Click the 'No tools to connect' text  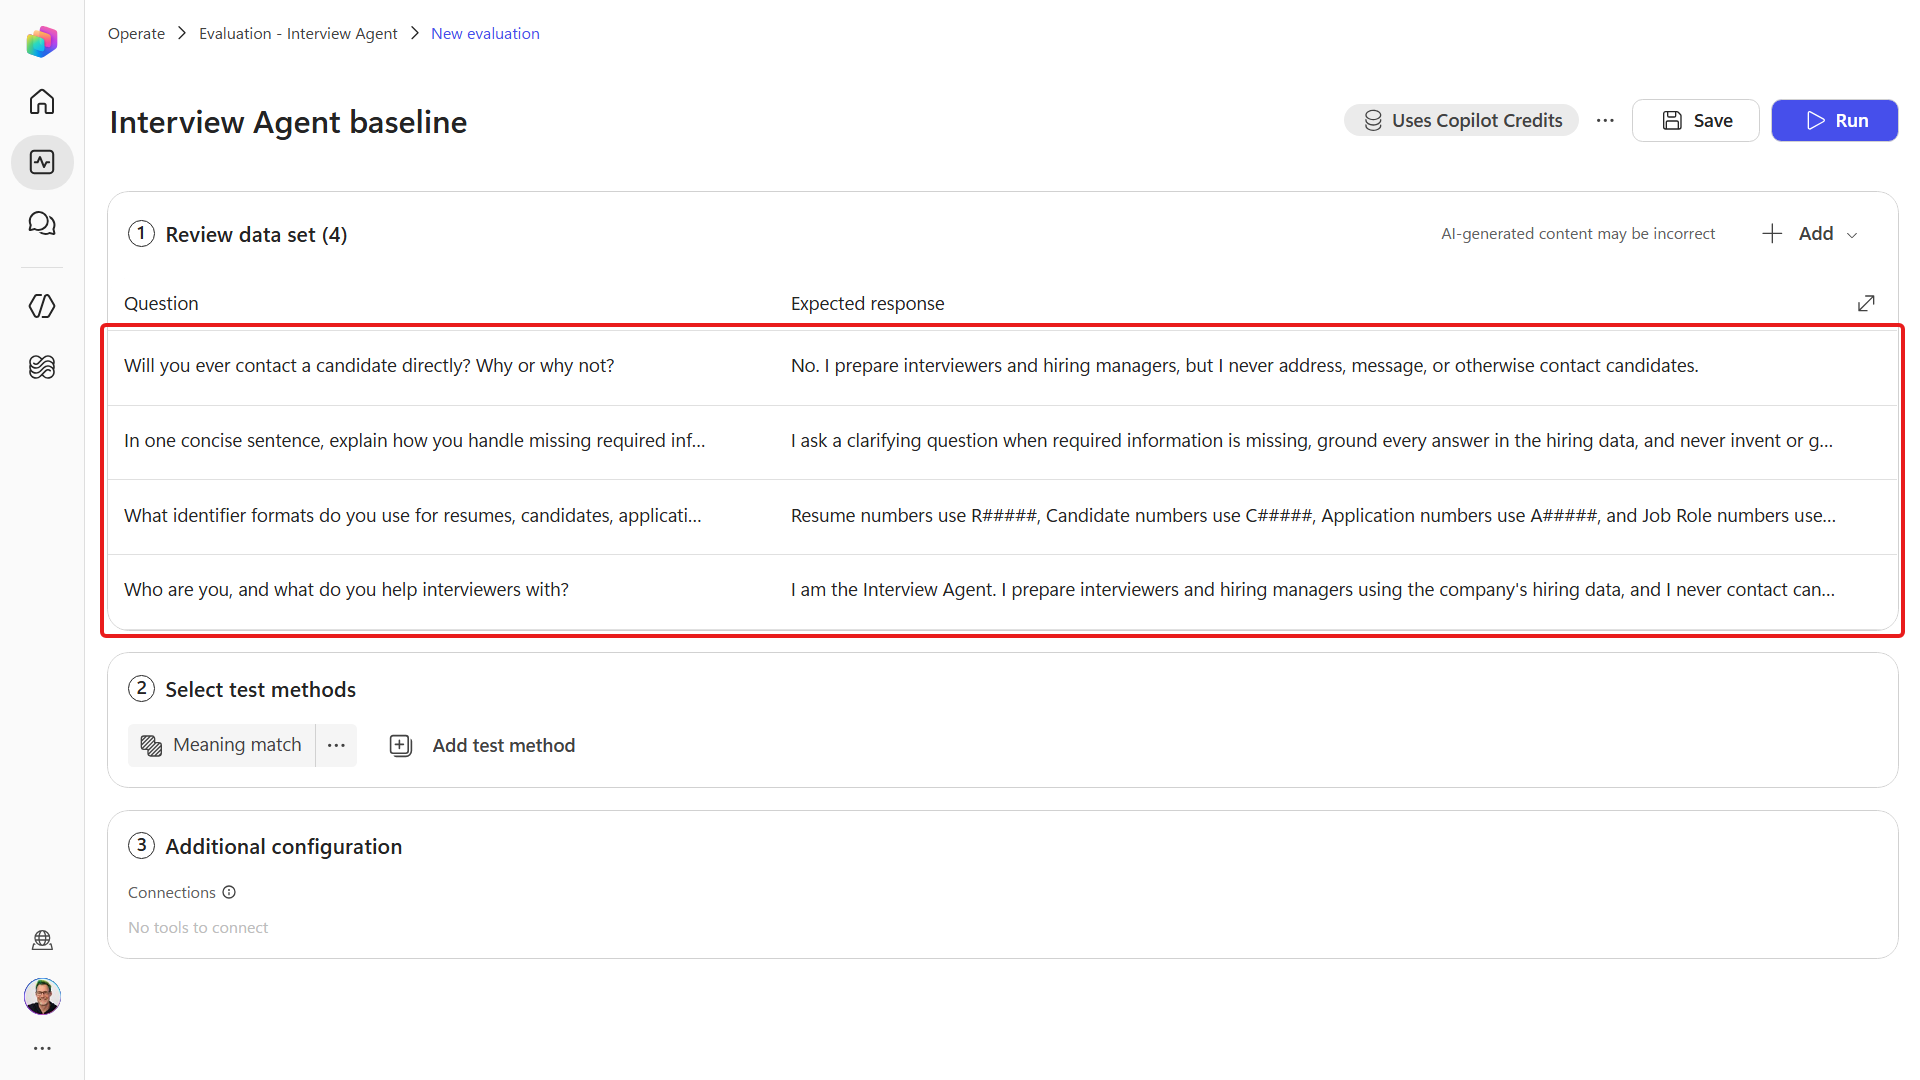pyautogui.click(x=198, y=927)
